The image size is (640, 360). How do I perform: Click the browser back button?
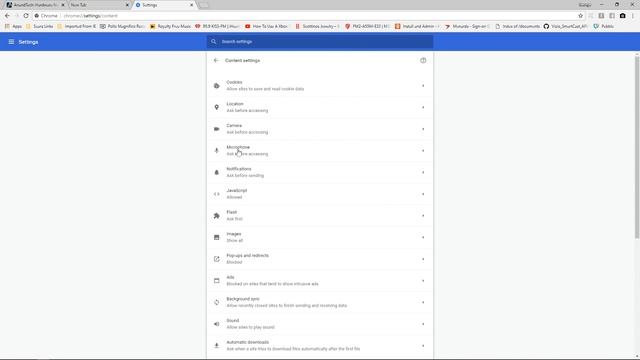7,16
